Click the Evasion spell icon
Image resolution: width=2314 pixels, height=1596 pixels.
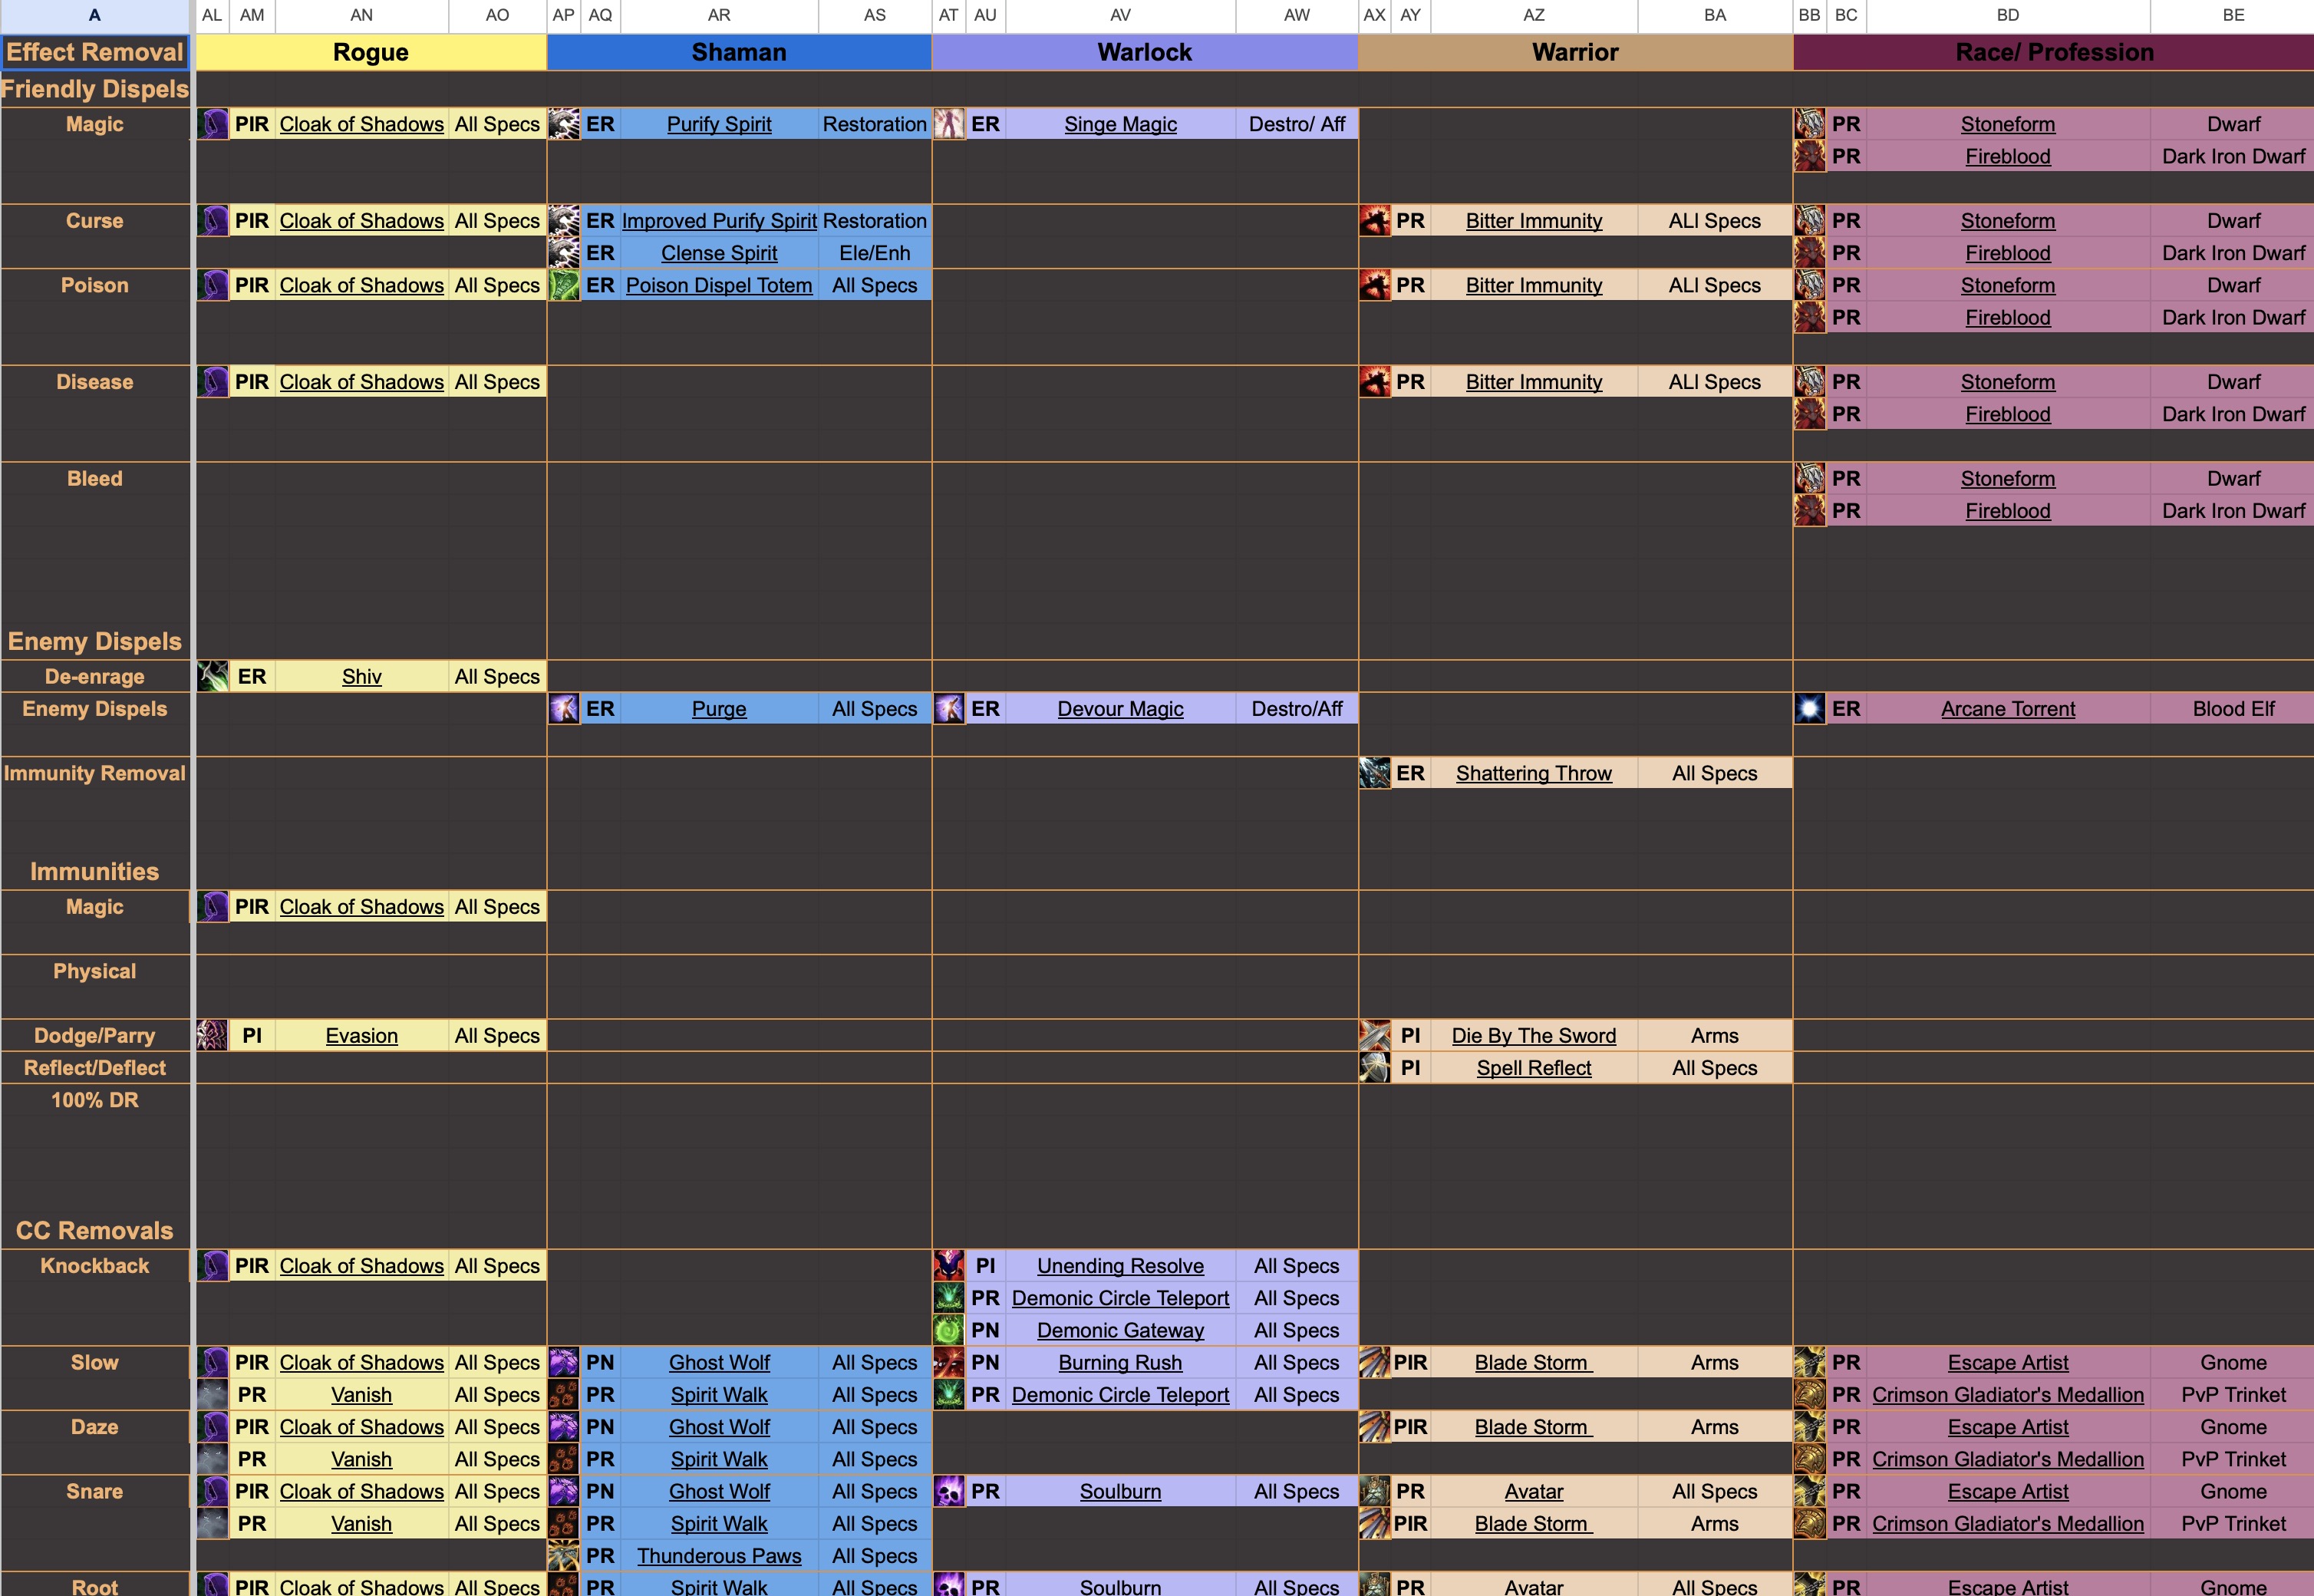click(212, 1035)
